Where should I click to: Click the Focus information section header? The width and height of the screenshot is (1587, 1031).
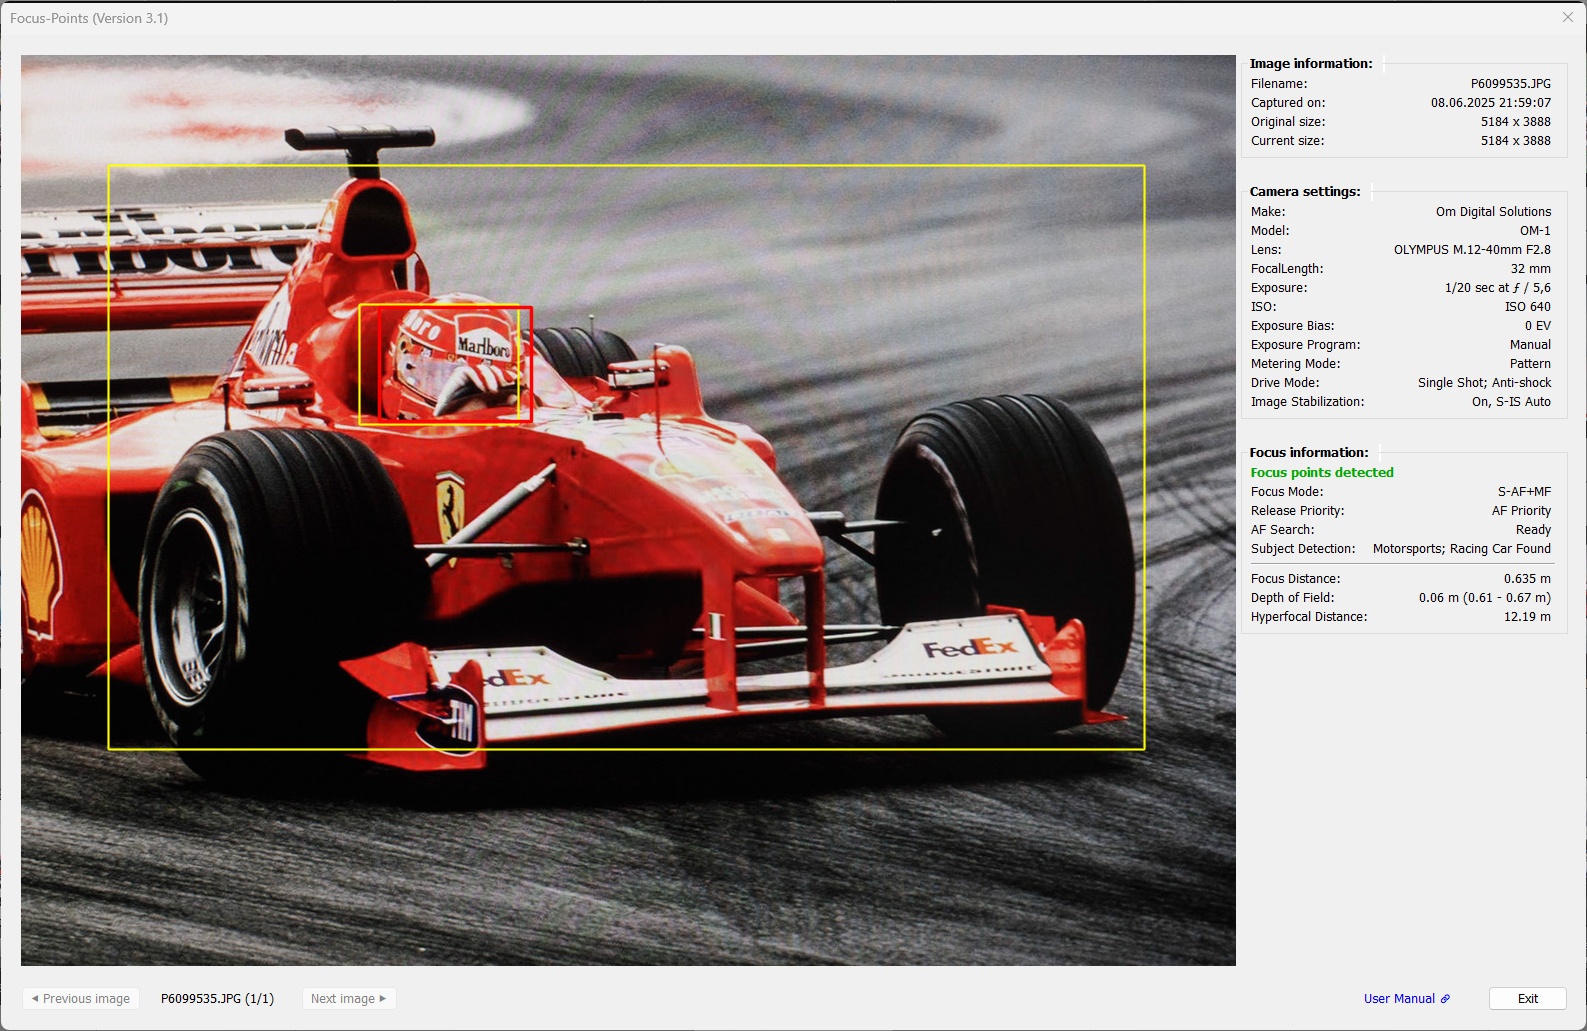(1308, 453)
